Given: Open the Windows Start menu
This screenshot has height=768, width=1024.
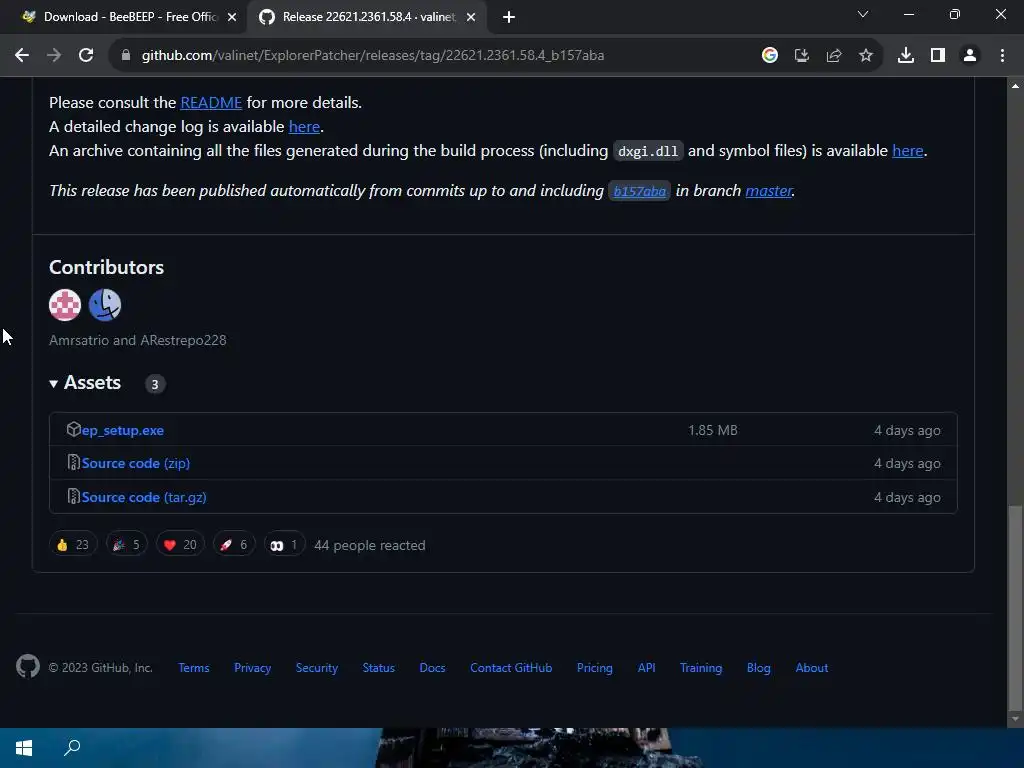Looking at the screenshot, I should click(24, 748).
